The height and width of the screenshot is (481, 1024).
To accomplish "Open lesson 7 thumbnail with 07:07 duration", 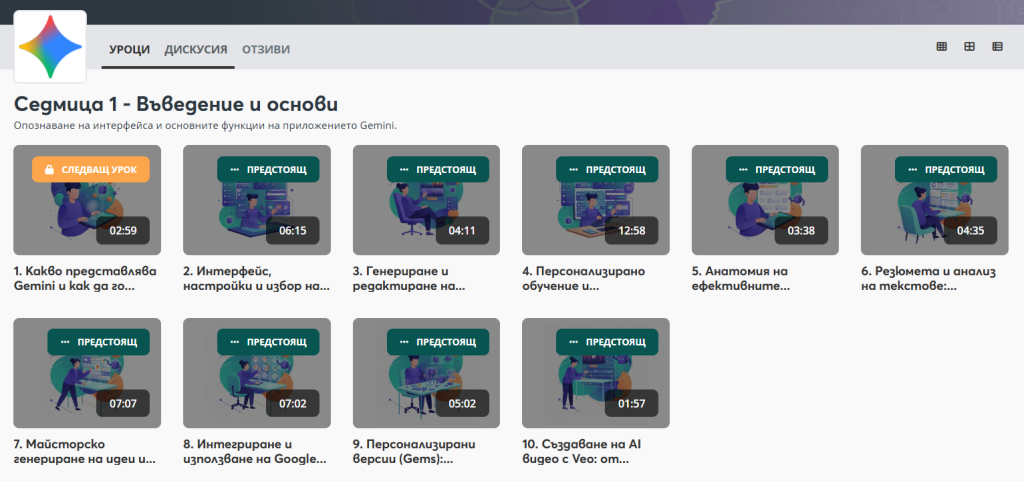I will 87,373.
